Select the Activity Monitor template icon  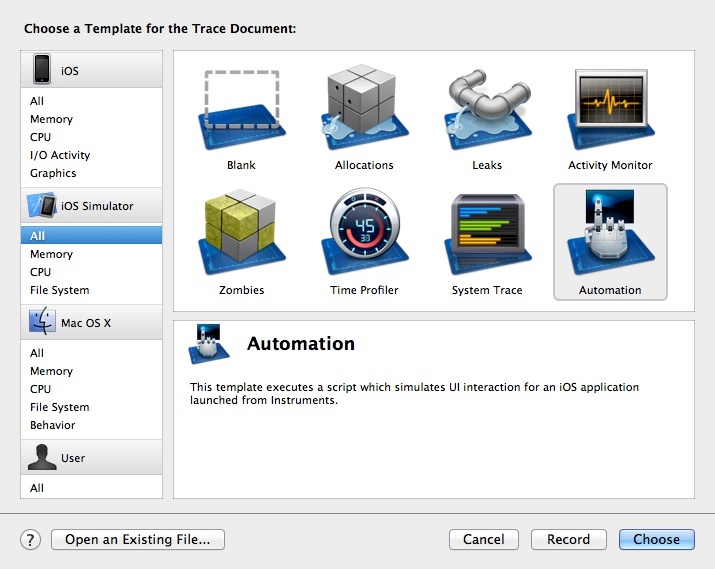pos(611,109)
